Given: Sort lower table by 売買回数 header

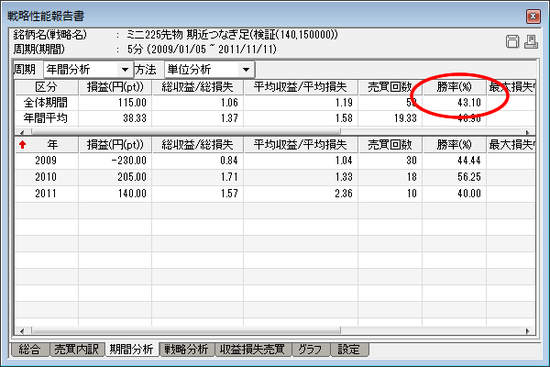Looking at the screenshot, I should pyautogui.click(x=390, y=145).
